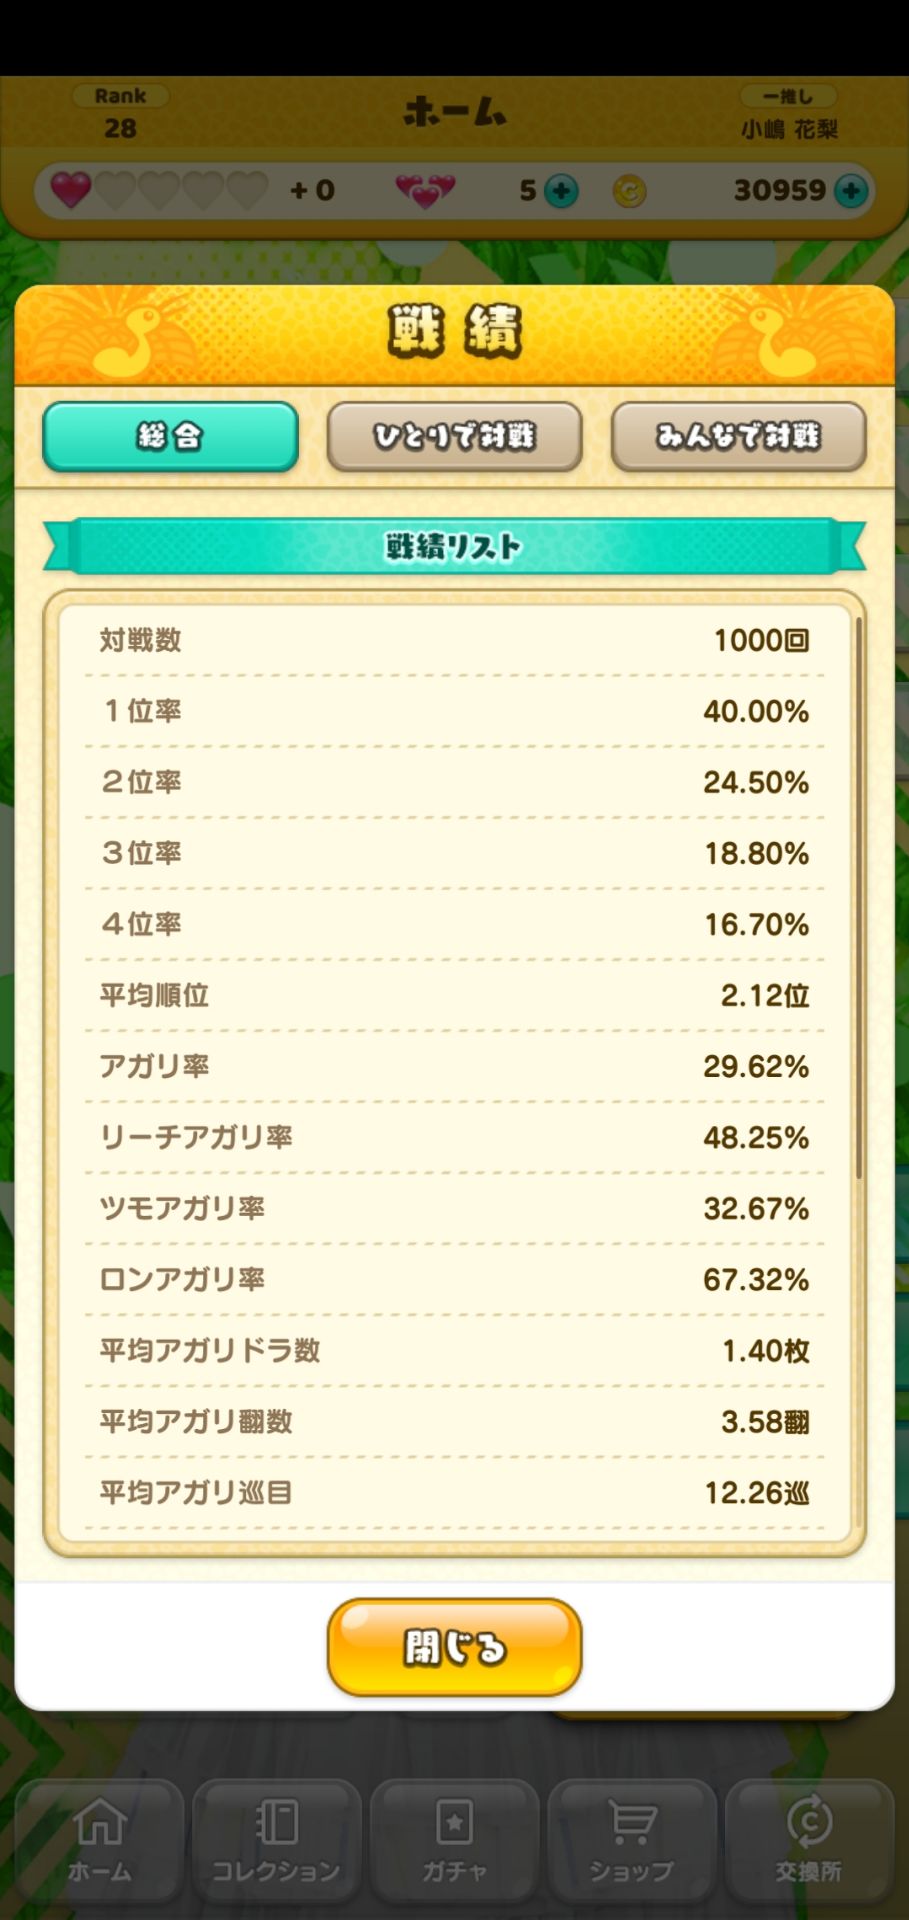Tap the Rank 28 badge
This screenshot has height=1920, width=909.
(x=120, y=113)
